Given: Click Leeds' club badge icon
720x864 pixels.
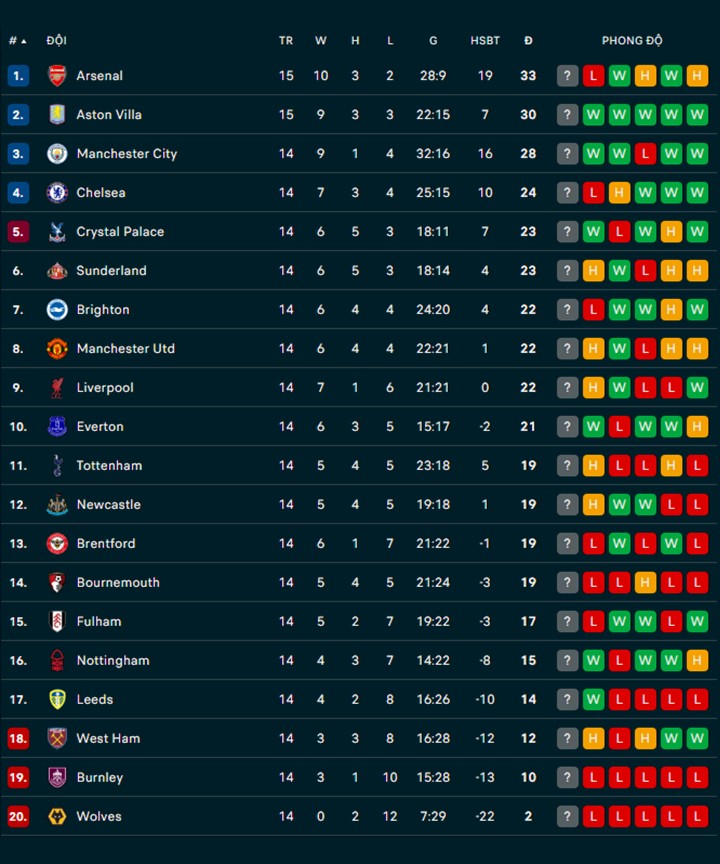Looking at the screenshot, I should (57, 699).
